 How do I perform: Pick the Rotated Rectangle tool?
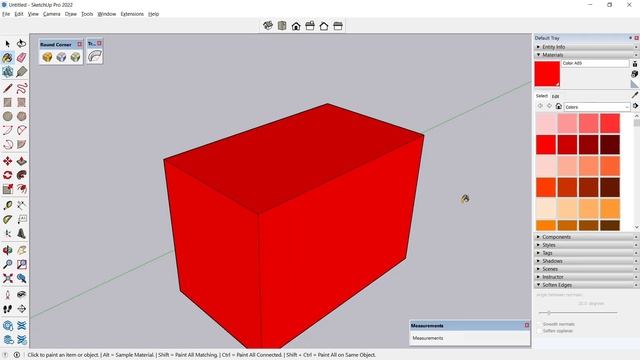point(21,102)
